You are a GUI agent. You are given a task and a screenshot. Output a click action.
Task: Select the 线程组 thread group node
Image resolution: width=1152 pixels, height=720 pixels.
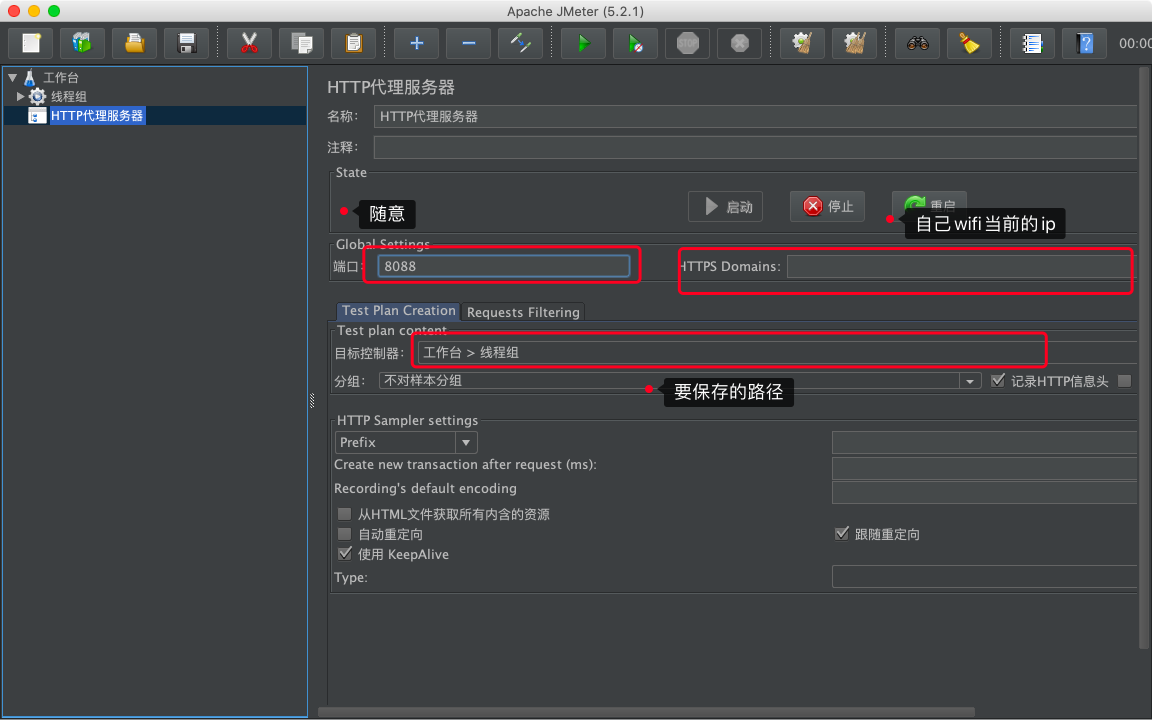pyautogui.click(x=68, y=96)
